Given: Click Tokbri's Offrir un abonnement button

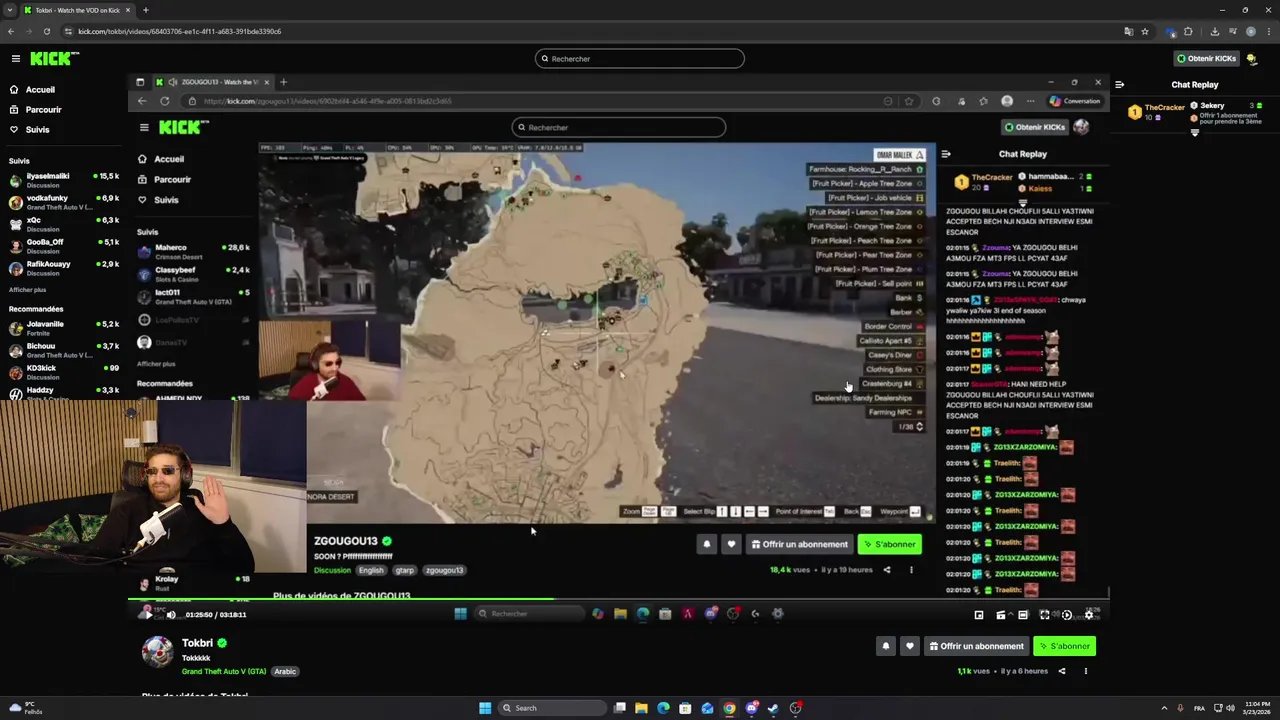Looking at the screenshot, I should pyautogui.click(x=976, y=646).
